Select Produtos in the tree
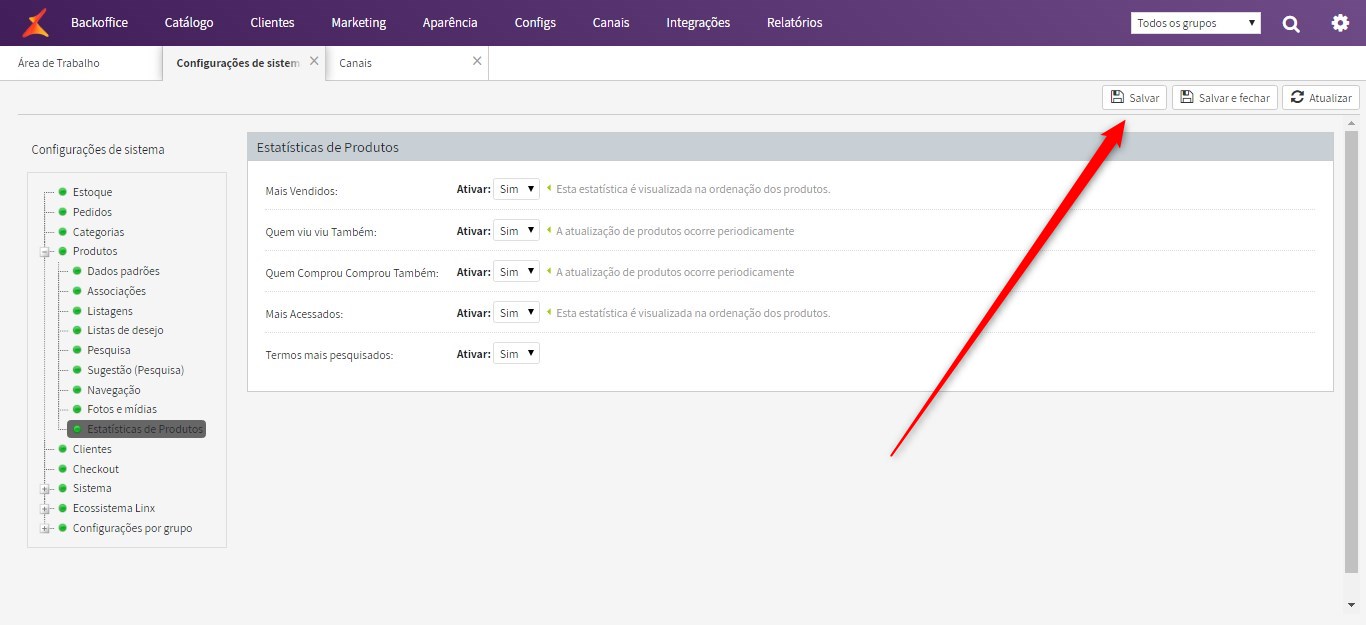Viewport: 1366px width, 625px height. tap(95, 252)
